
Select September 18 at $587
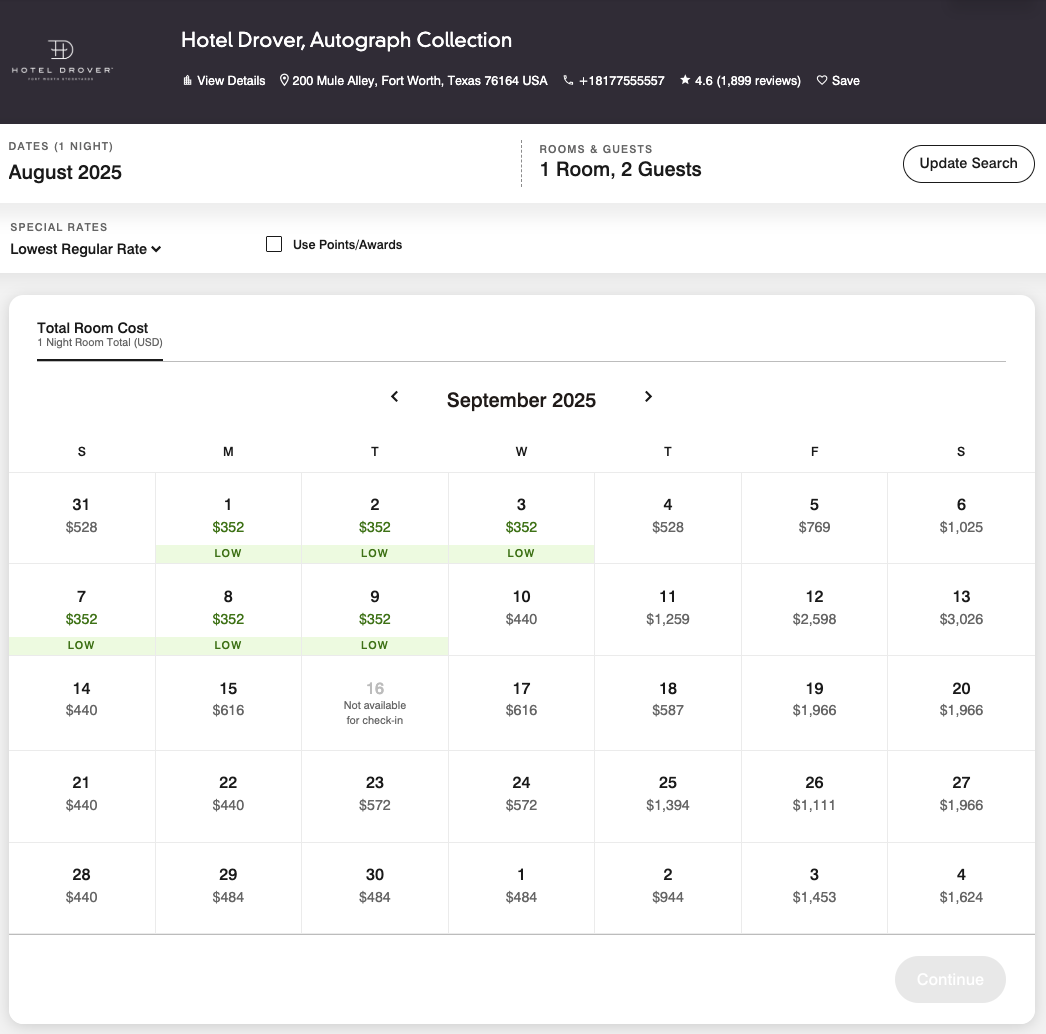[x=668, y=703]
